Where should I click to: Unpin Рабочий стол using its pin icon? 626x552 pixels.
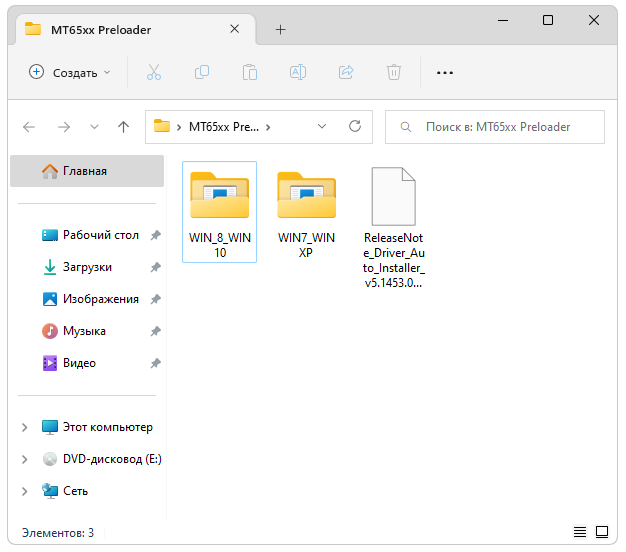pos(155,235)
